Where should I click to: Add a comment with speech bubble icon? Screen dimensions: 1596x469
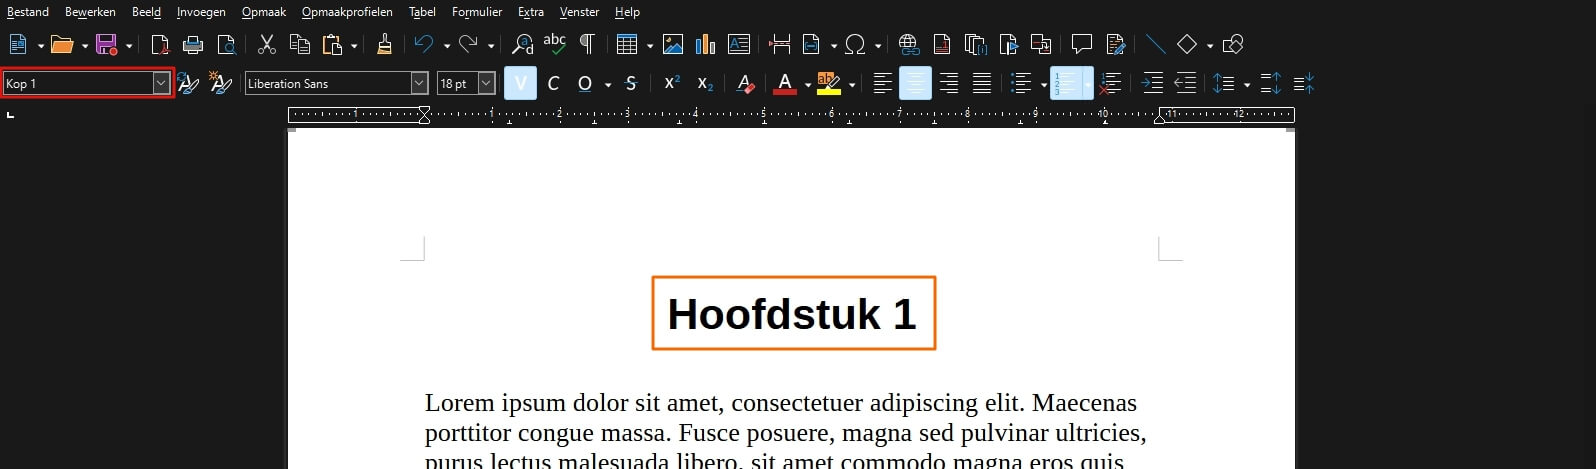(1081, 45)
